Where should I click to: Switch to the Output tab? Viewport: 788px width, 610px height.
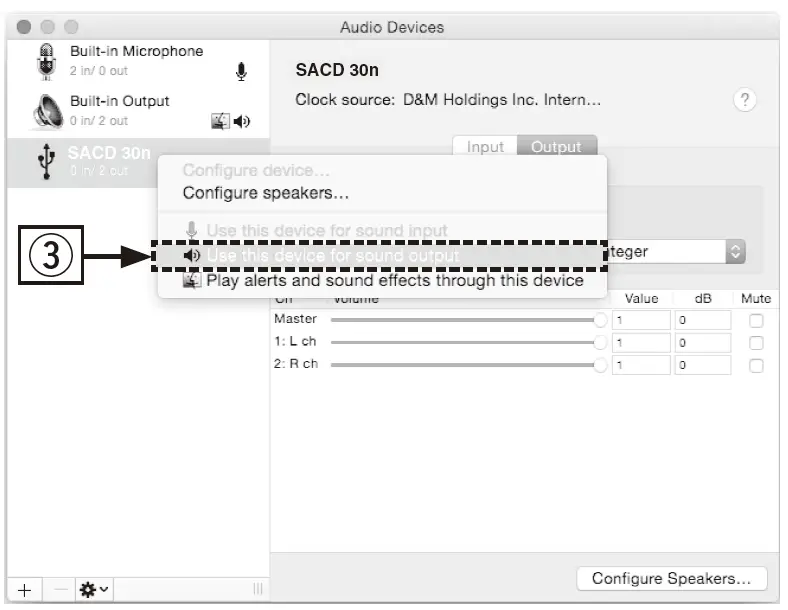click(x=556, y=146)
